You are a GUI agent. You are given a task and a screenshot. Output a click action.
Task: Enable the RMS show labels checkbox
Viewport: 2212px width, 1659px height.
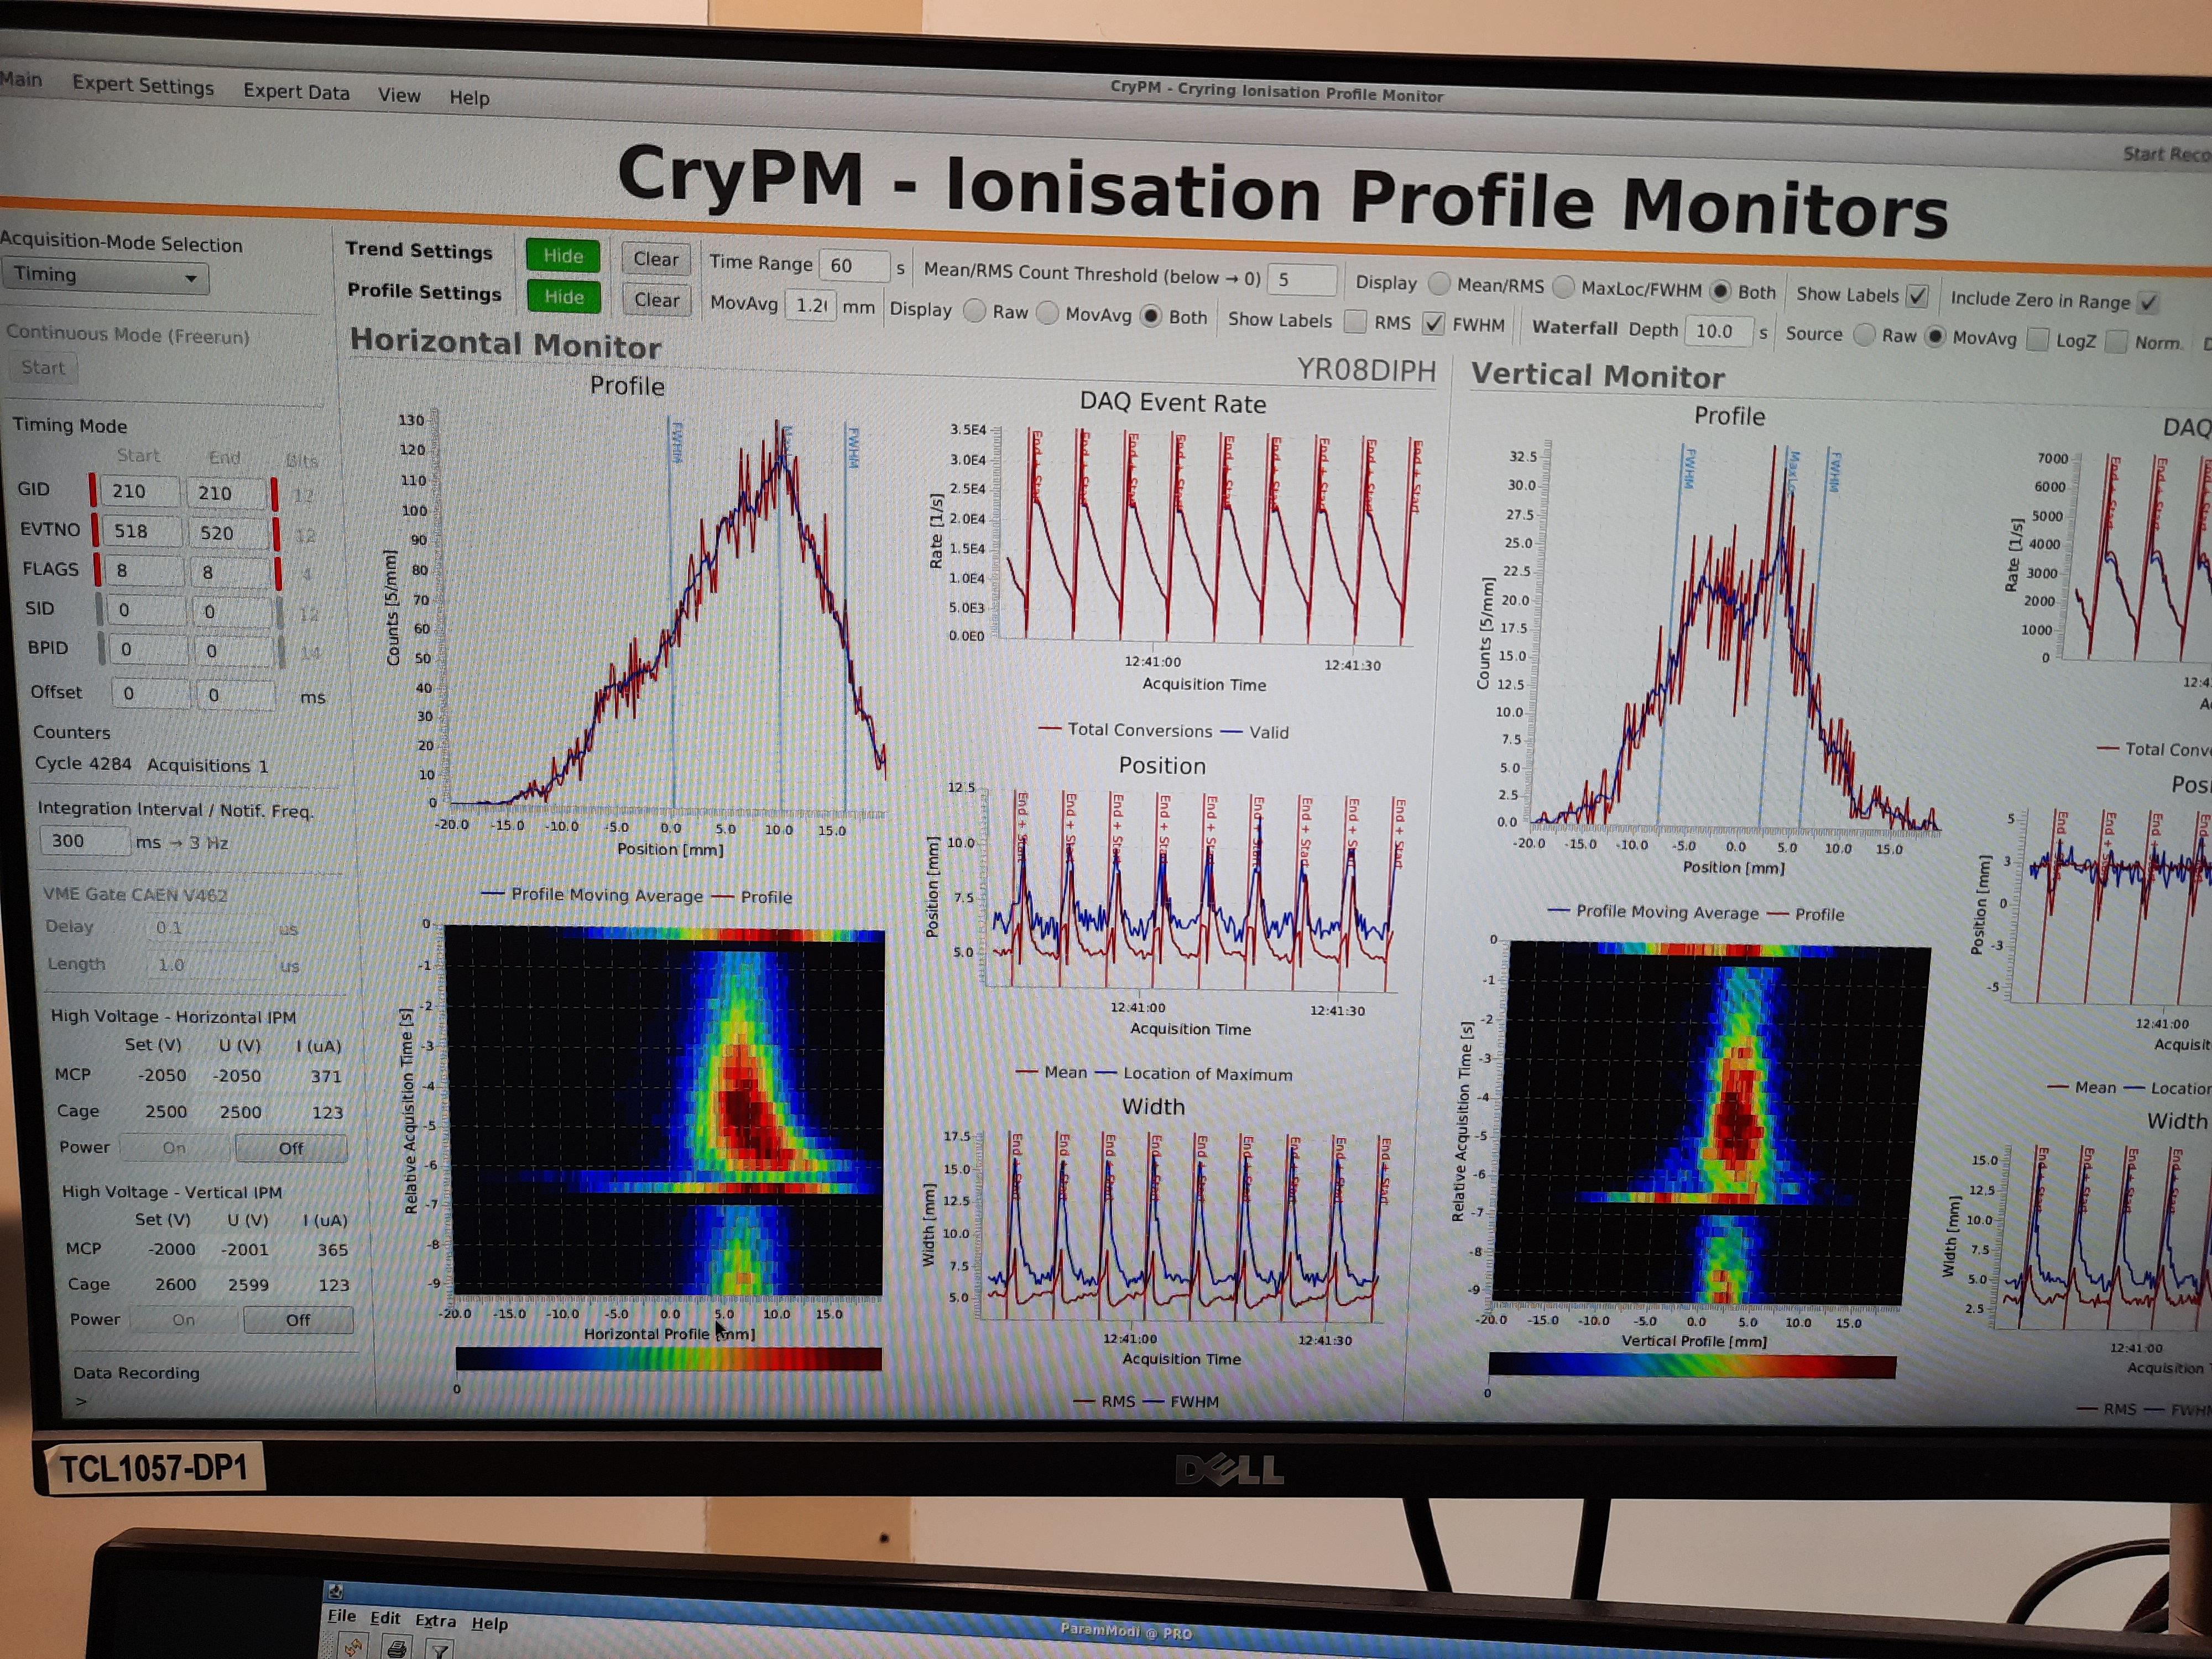[x=1356, y=321]
